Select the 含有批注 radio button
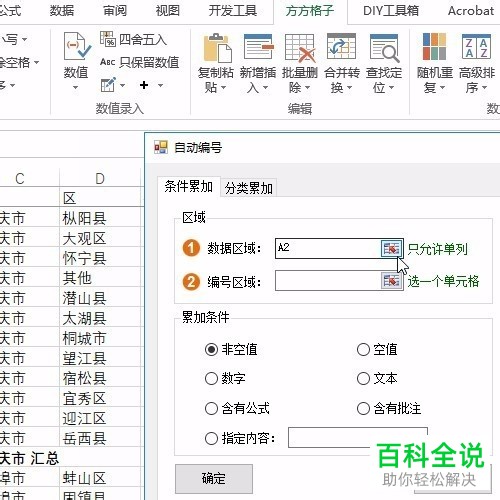 [363, 408]
